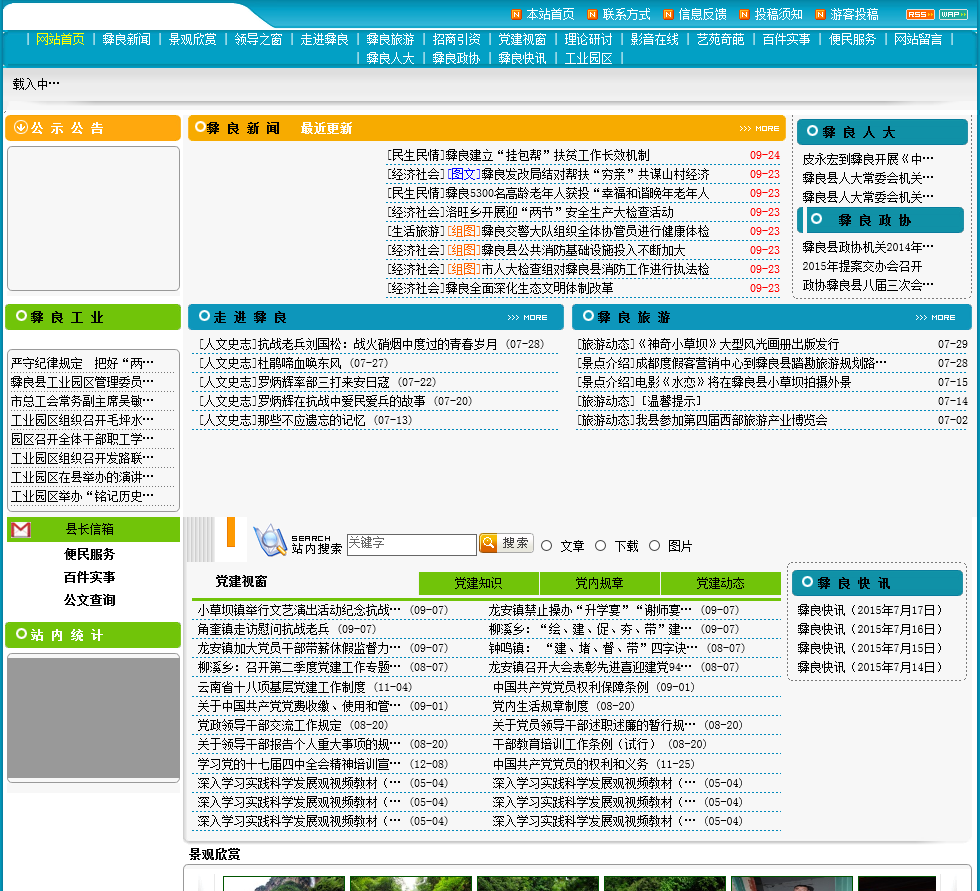Click the orange icon beside 信息反馈

tap(669, 14)
